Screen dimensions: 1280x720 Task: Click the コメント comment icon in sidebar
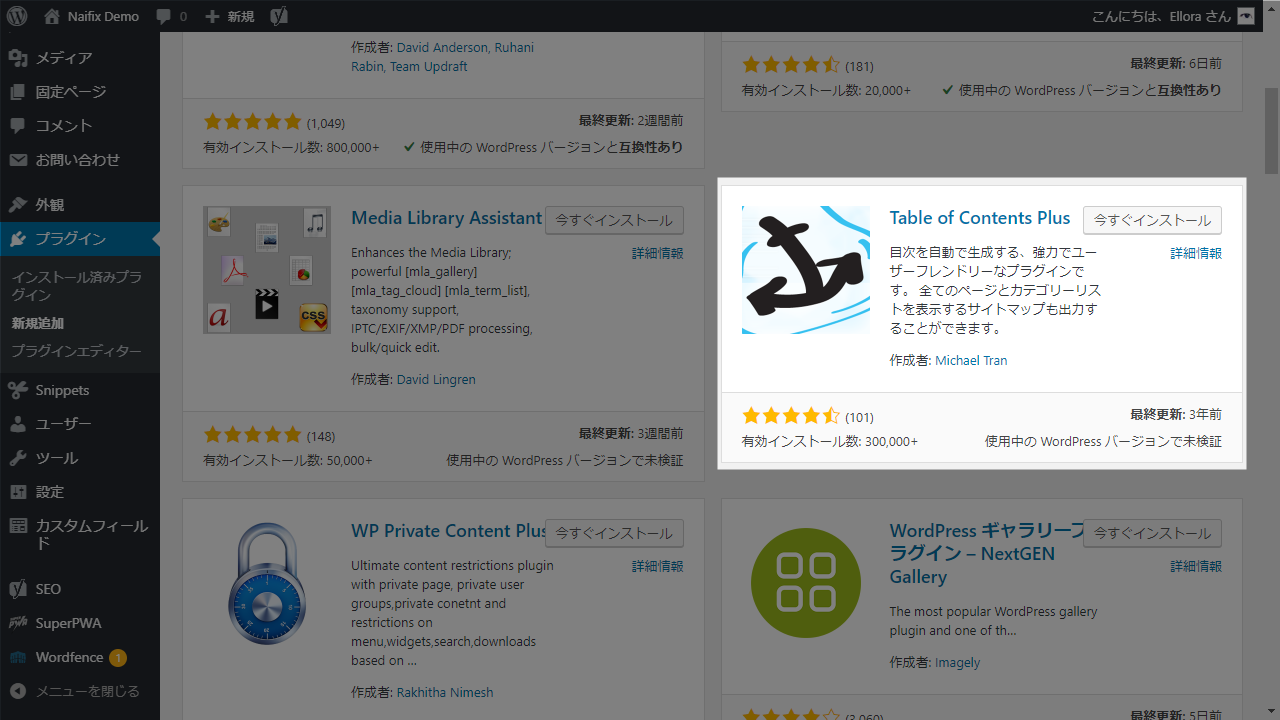[x=18, y=126]
